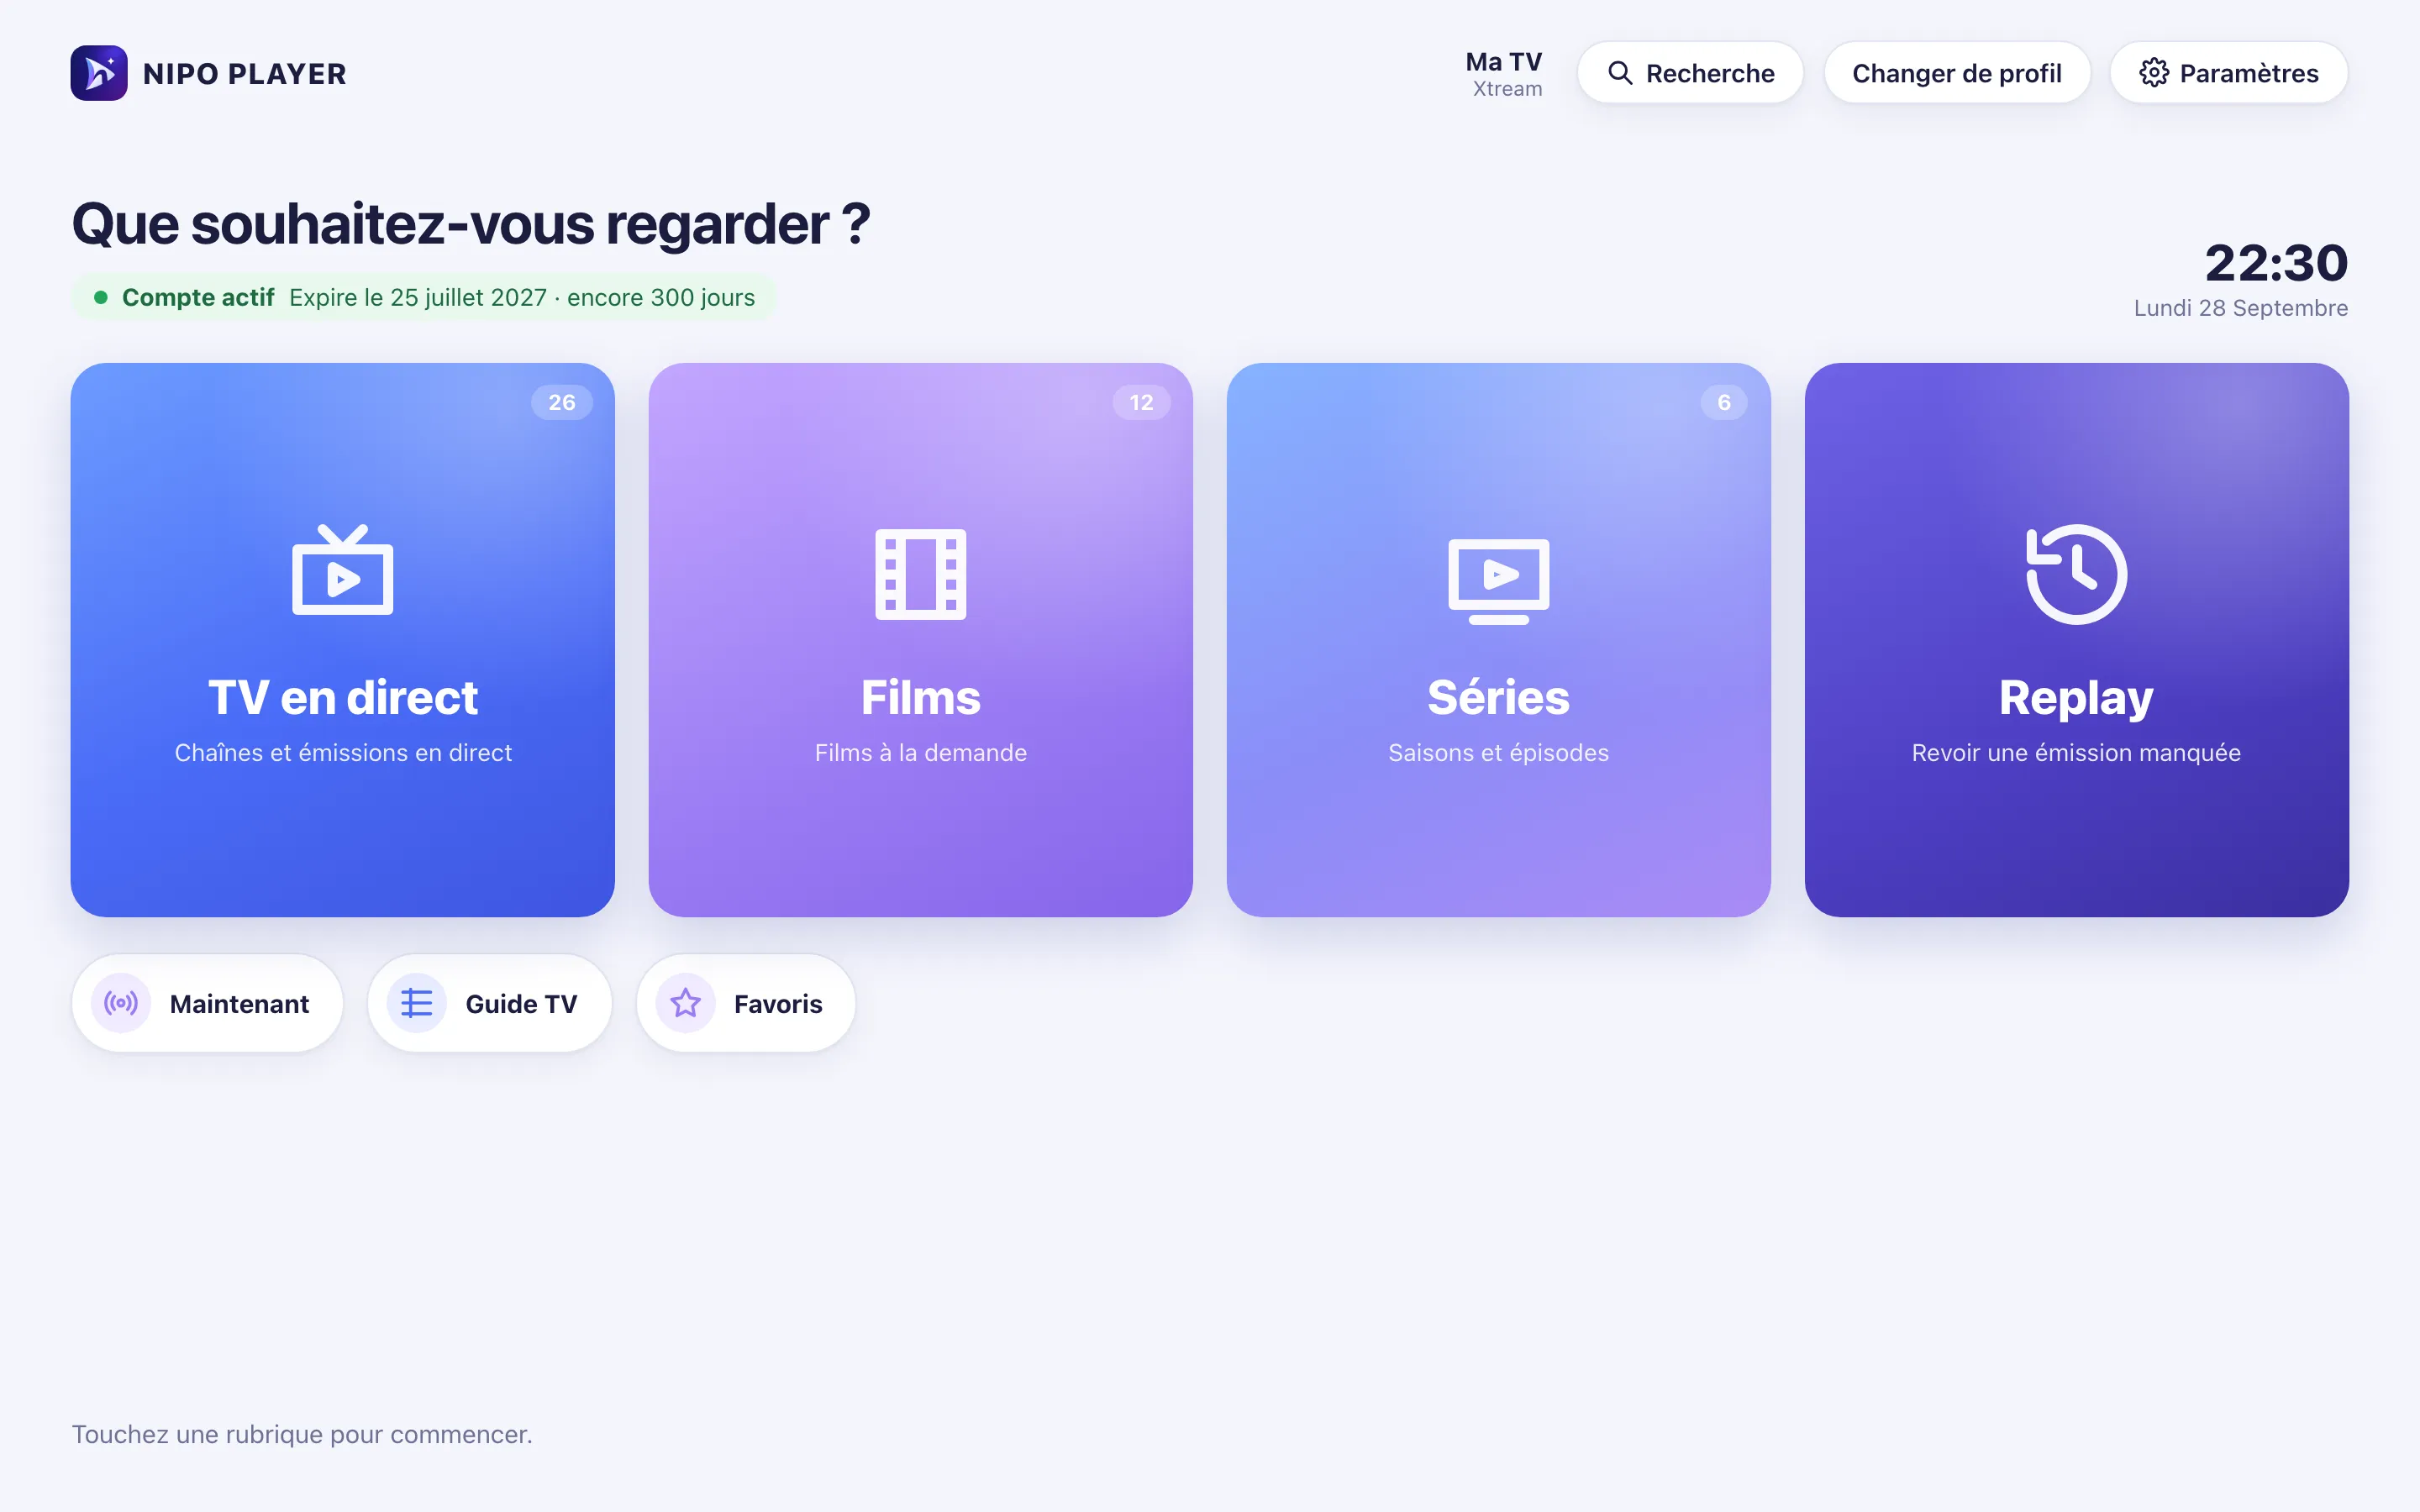Open Films à la demande subtitle
The width and height of the screenshot is (2420, 1512).
[921, 753]
